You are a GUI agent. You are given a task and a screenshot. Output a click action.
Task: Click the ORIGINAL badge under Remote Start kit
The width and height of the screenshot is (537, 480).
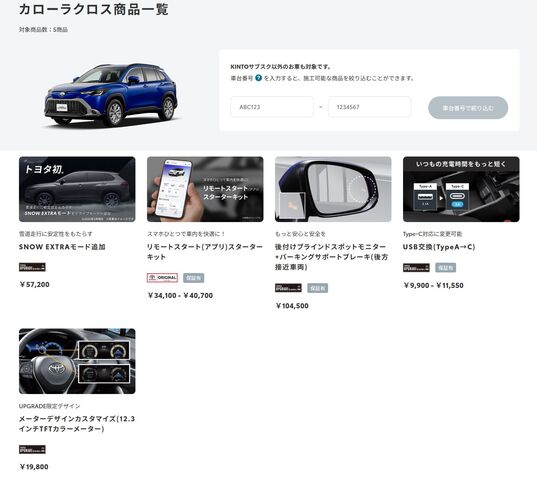point(162,278)
